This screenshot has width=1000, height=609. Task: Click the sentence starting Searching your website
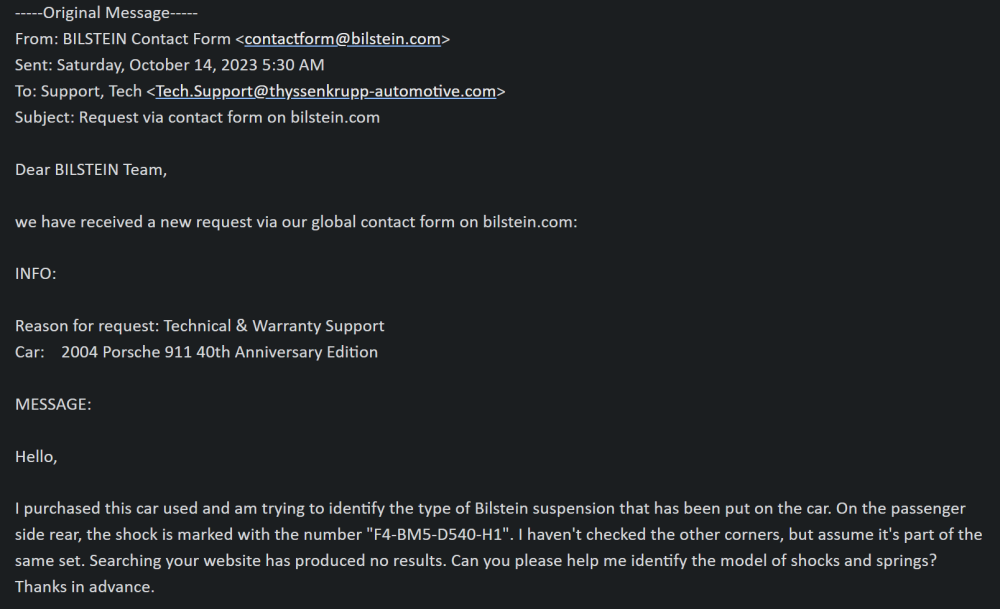229,560
